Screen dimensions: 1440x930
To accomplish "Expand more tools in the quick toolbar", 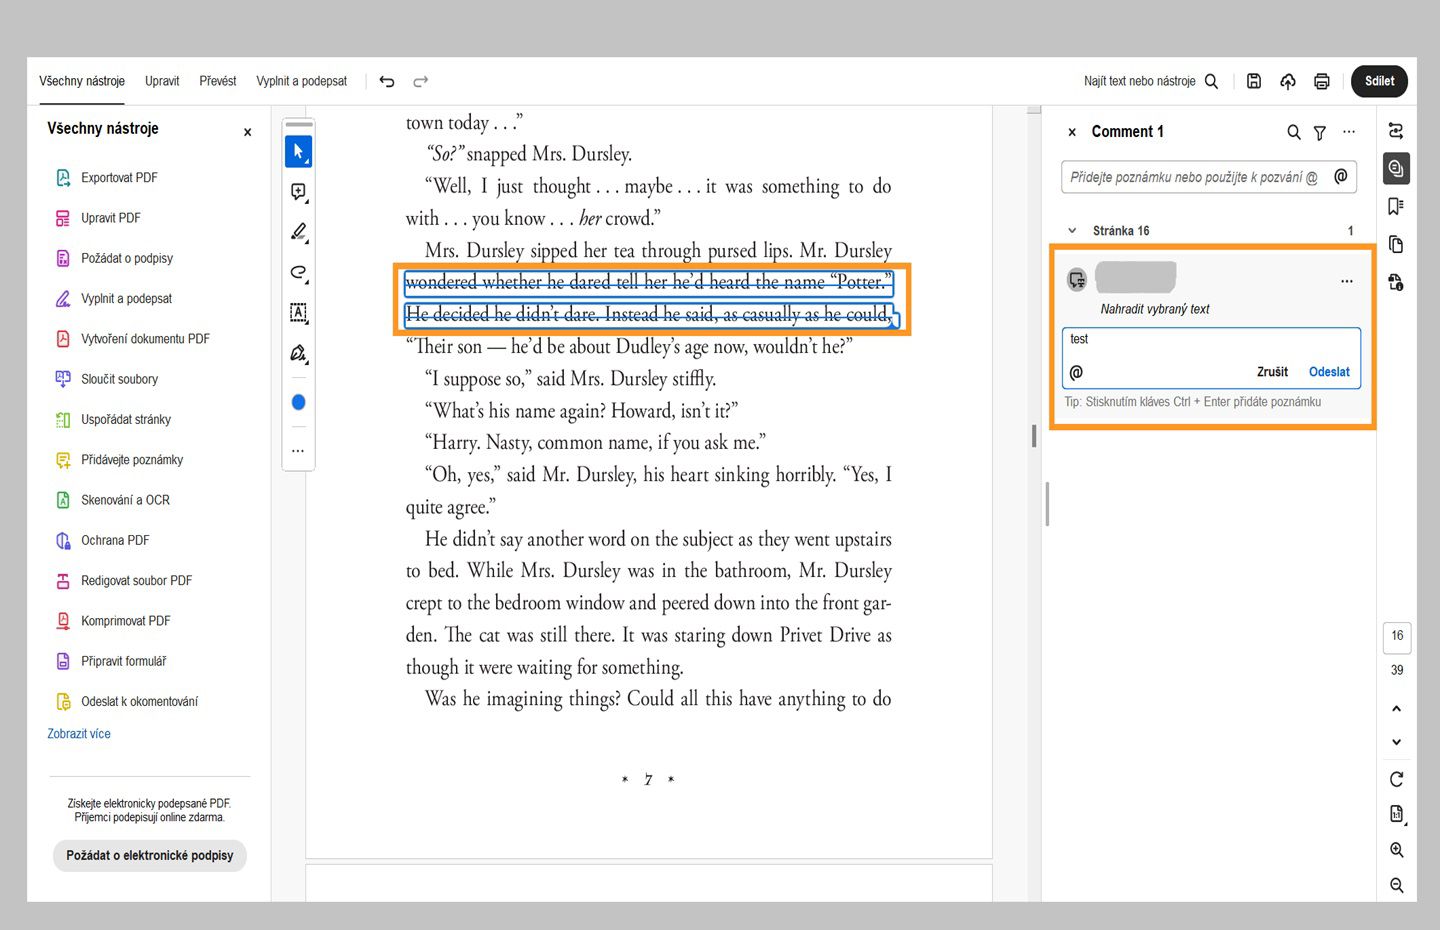I will pyautogui.click(x=298, y=451).
